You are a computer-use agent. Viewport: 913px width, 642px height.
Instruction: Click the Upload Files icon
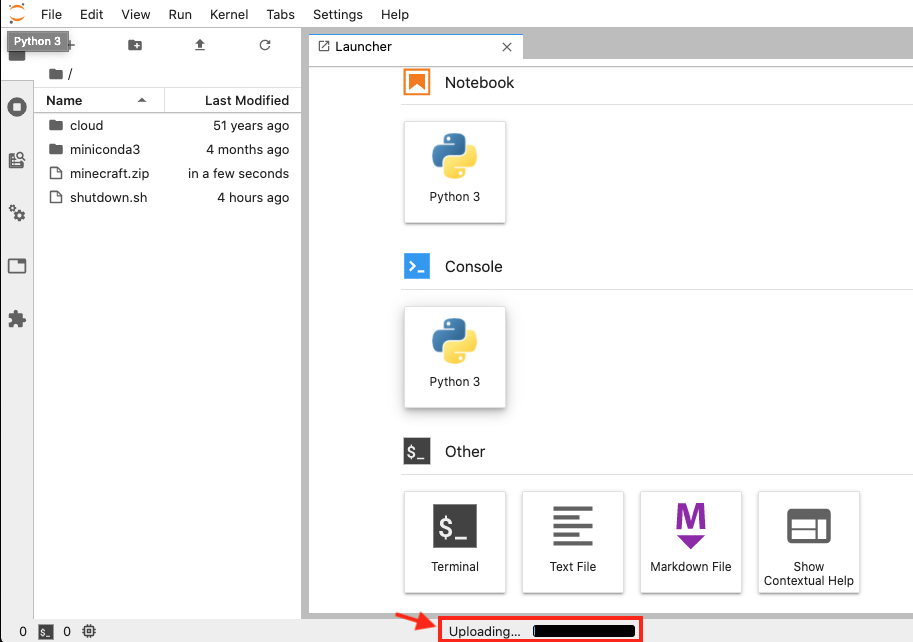coord(200,45)
